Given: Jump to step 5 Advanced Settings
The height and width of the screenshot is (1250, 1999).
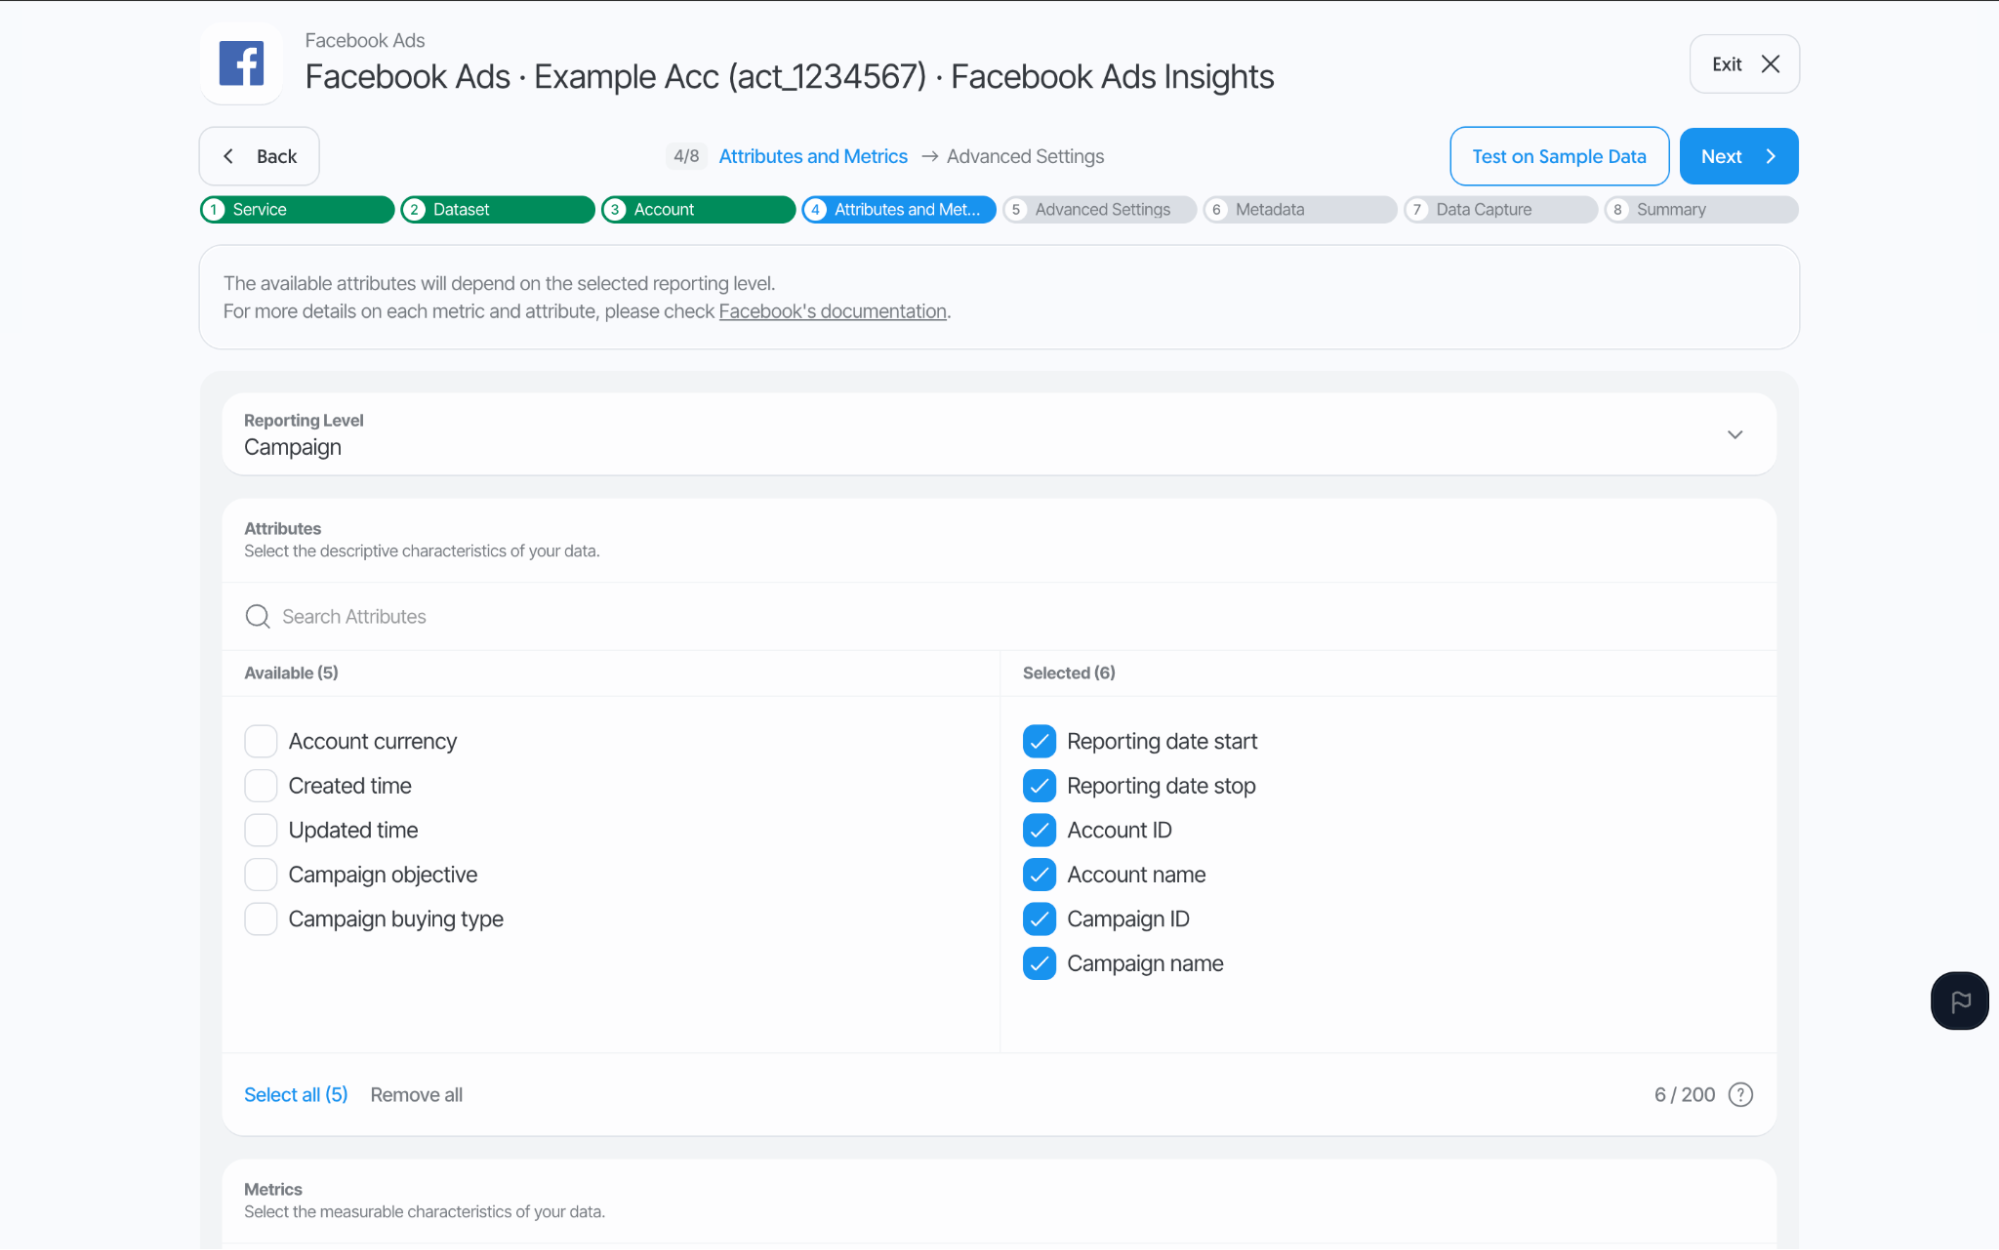Looking at the screenshot, I should [1099, 209].
